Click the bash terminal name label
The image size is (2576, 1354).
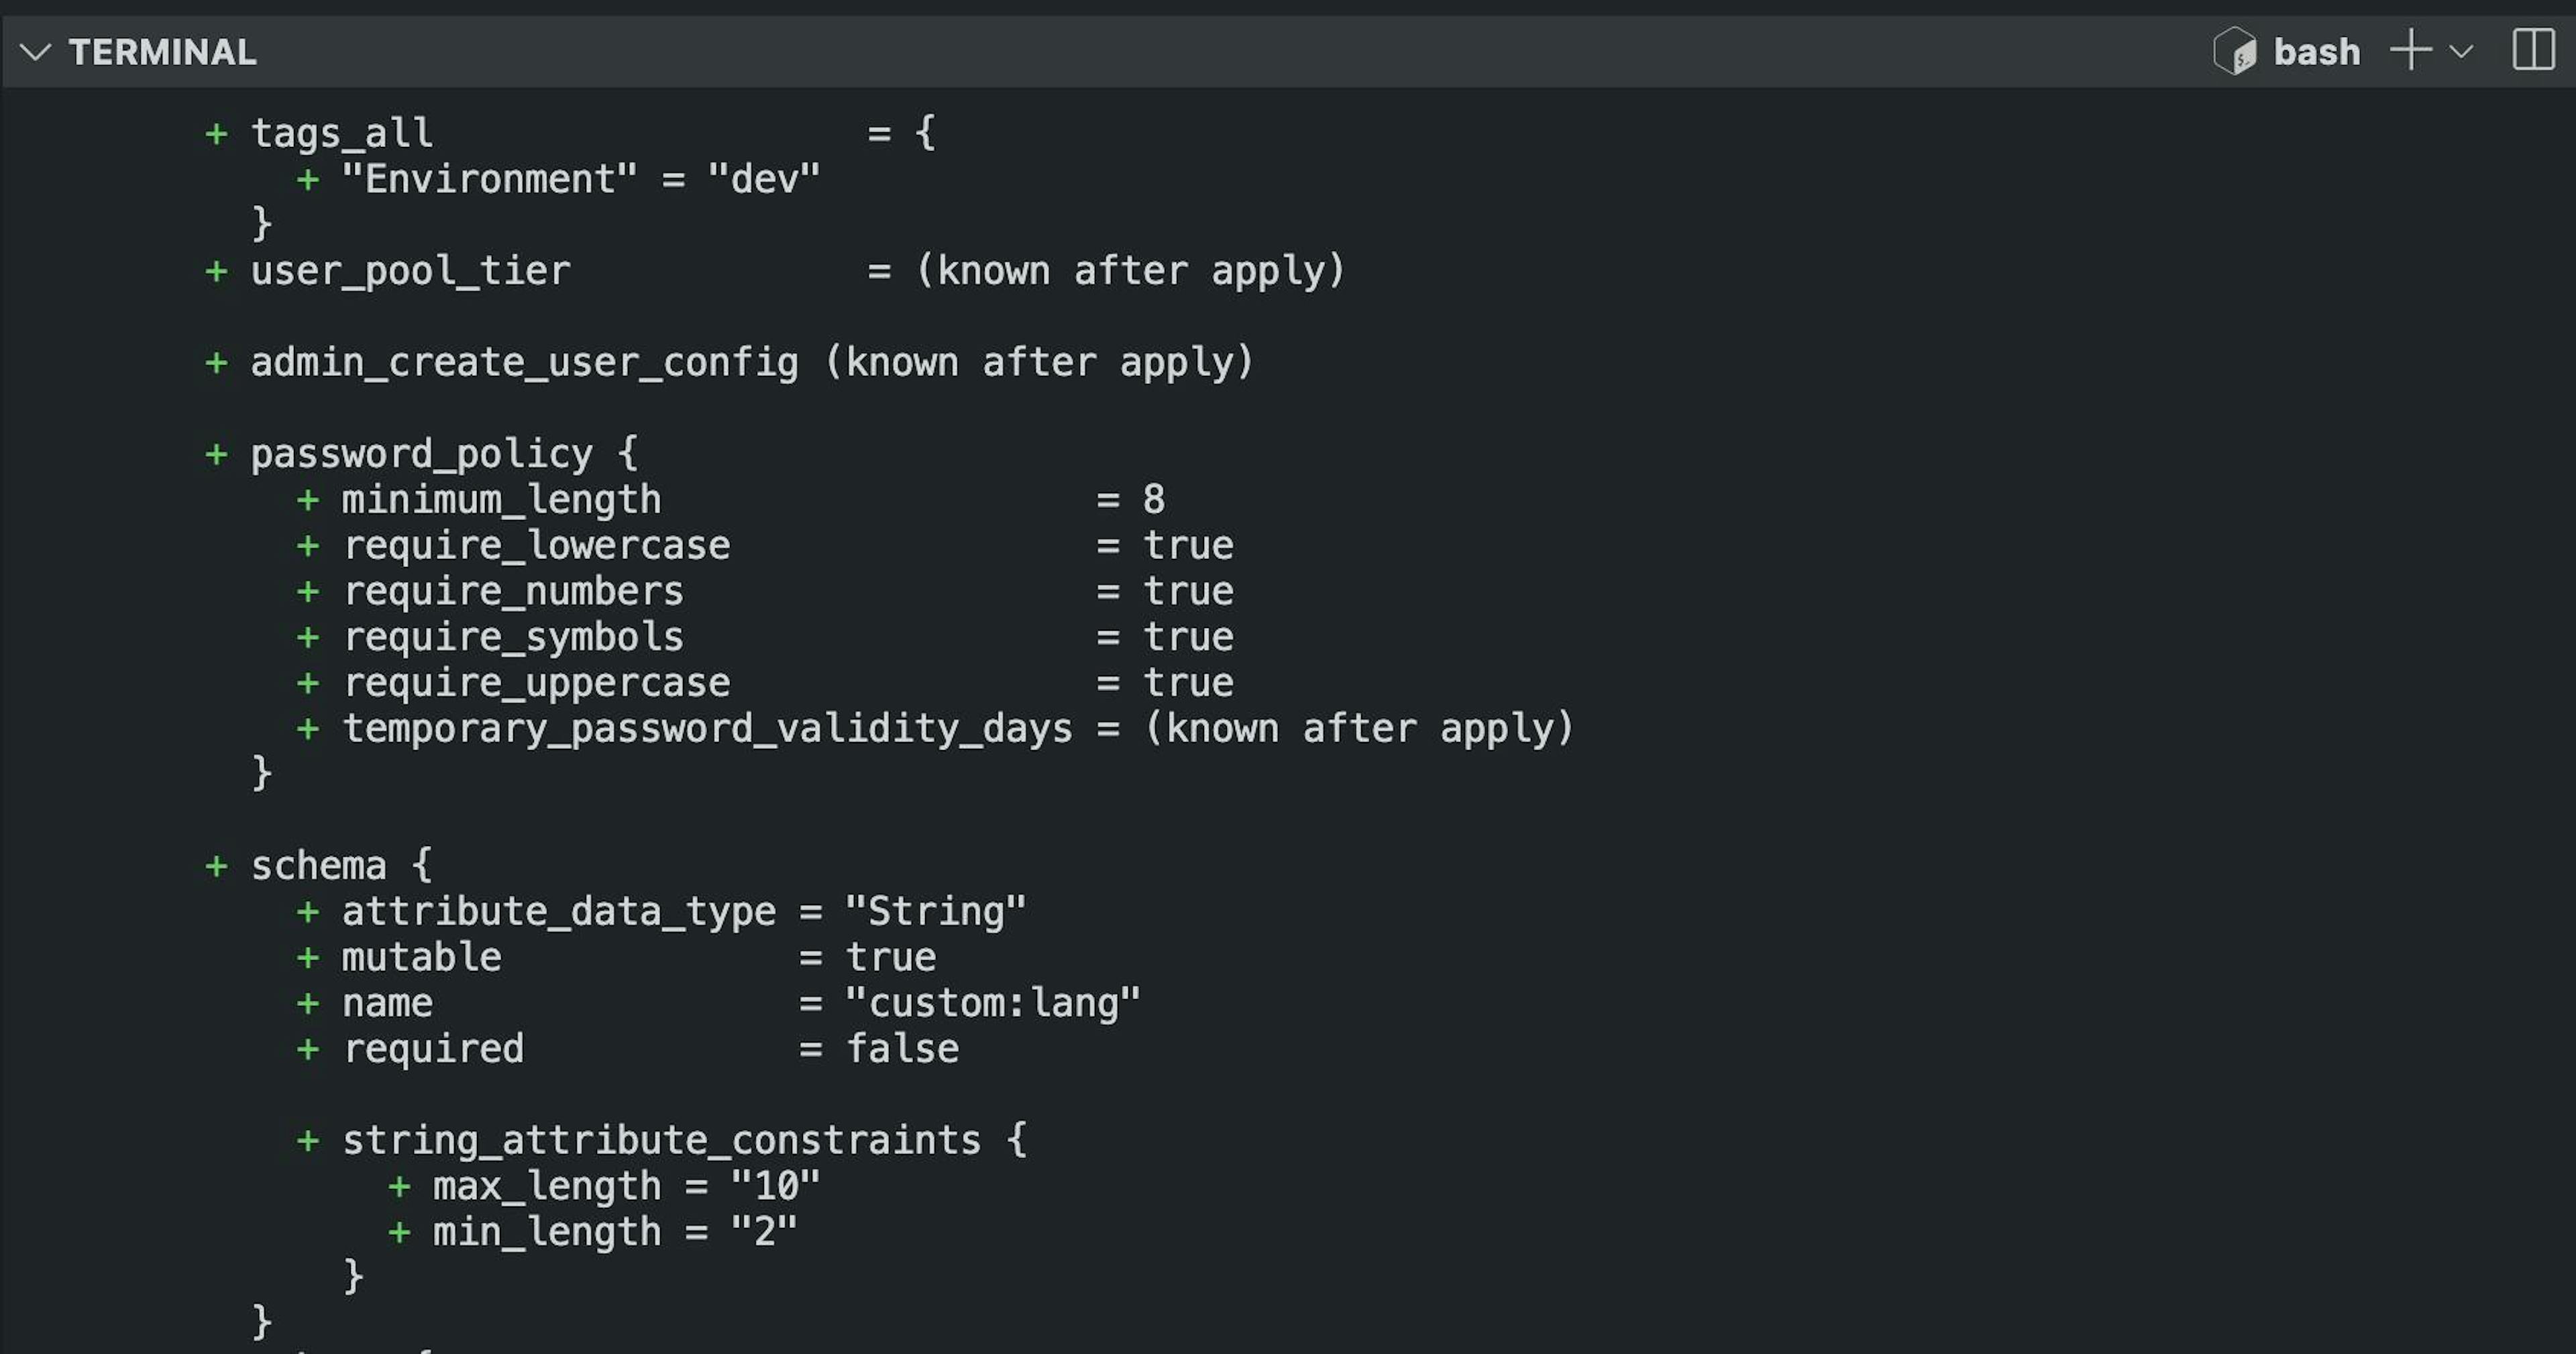tap(2316, 52)
